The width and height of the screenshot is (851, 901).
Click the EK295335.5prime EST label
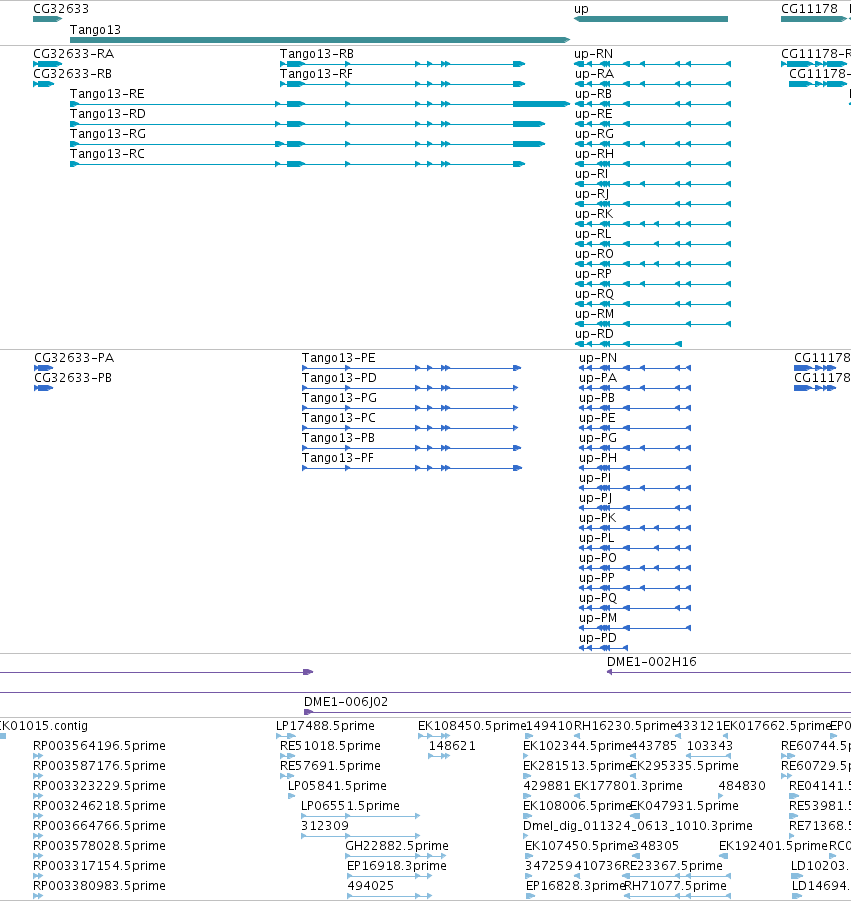(684, 765)
